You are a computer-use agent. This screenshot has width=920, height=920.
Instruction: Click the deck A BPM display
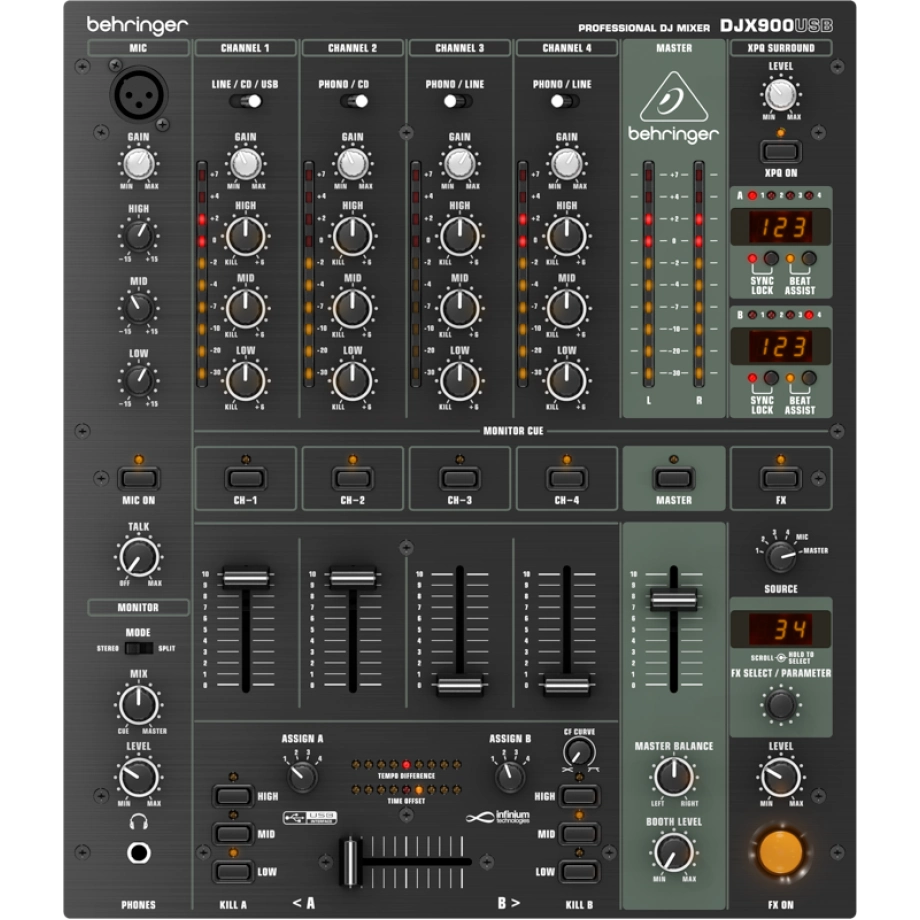click(780, 226)
